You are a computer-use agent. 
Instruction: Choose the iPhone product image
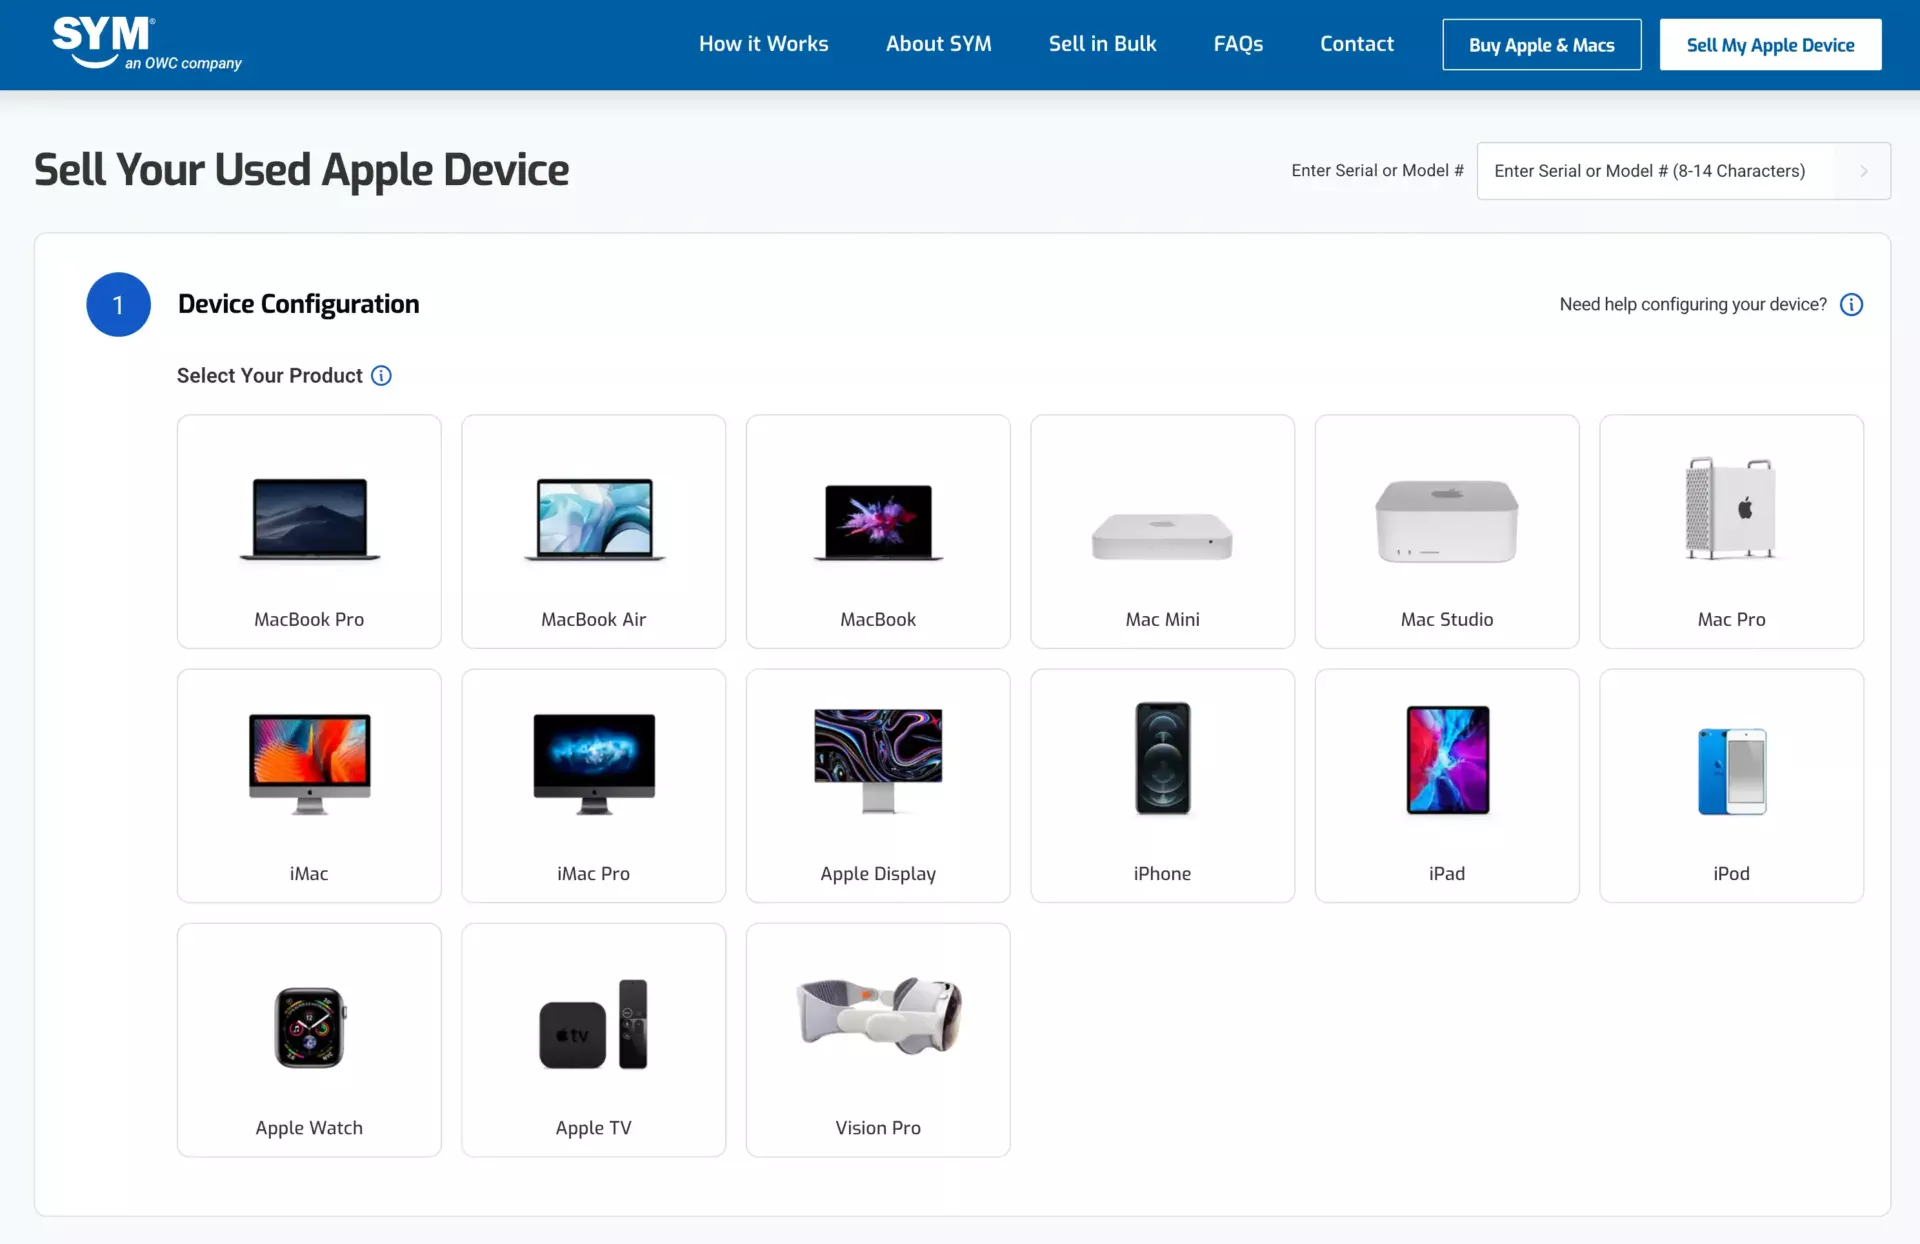point(1162,758)
